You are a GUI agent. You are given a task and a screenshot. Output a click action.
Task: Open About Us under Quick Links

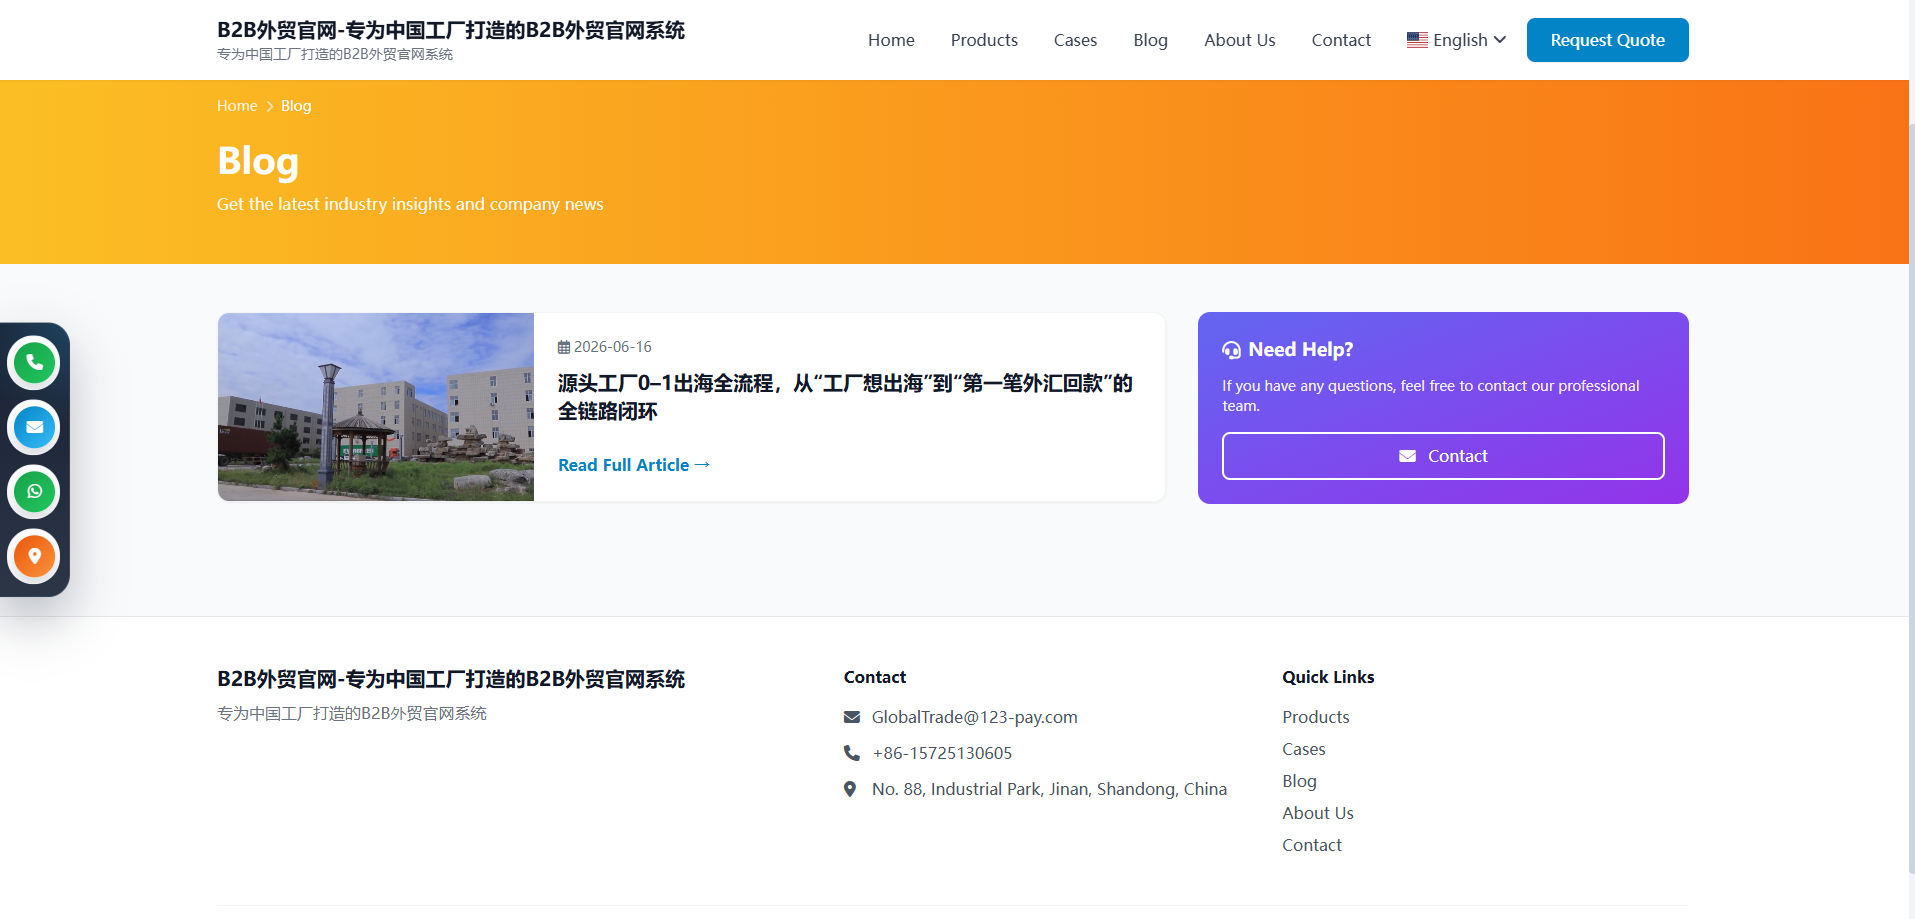tap(1318, 813)
